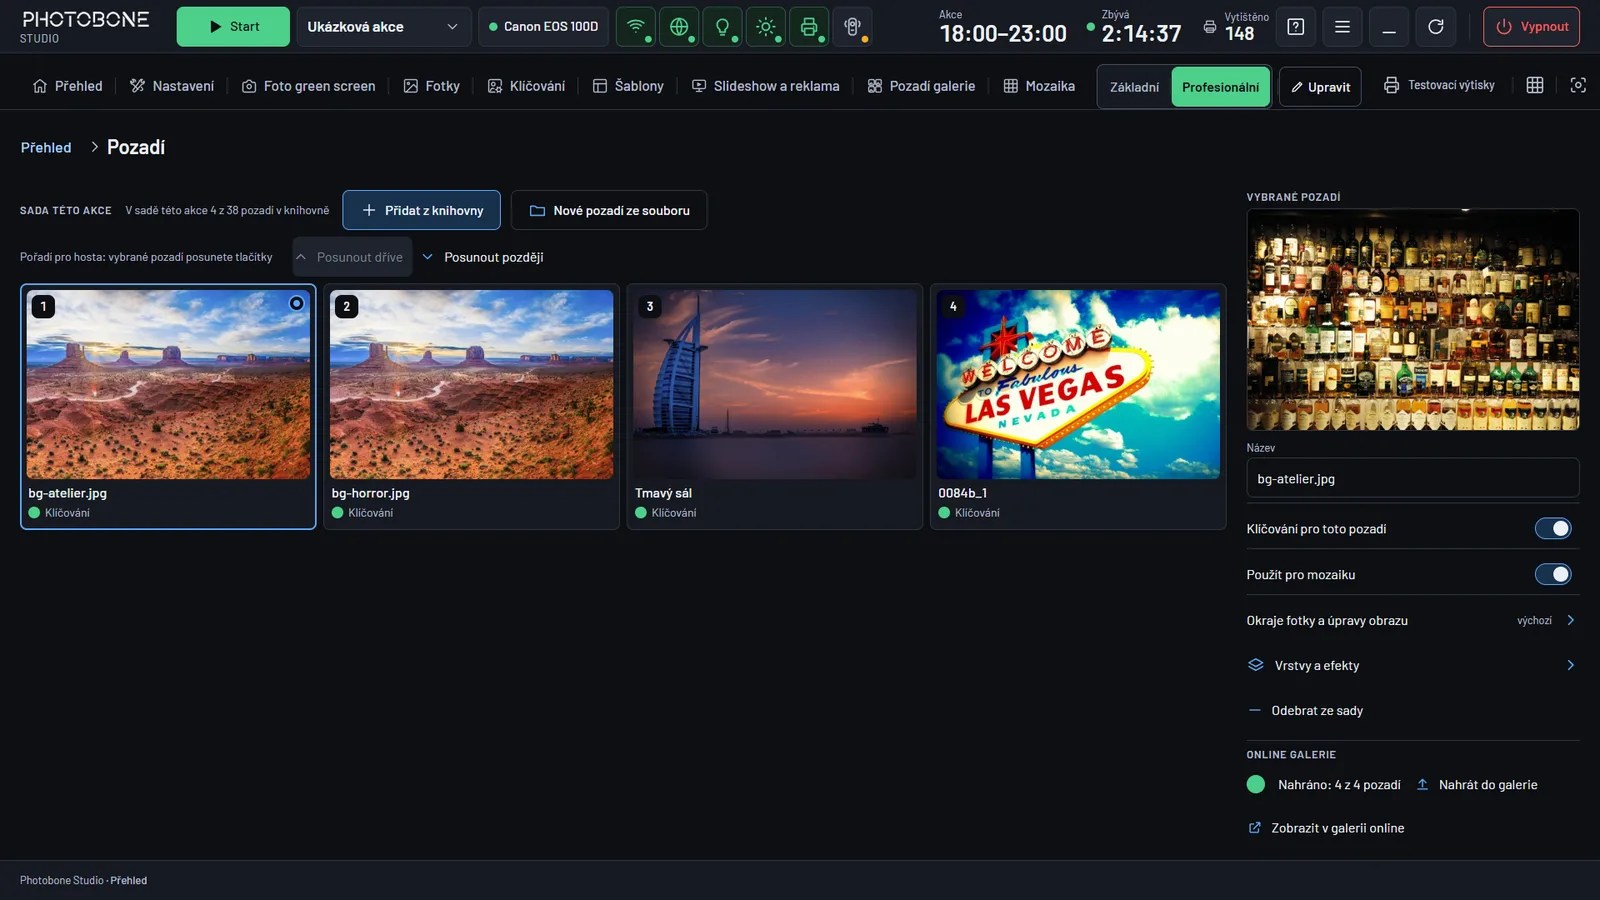Image resolution: width=1600 pixels, height=900 pixels.
Task: Click Posunout později button
Action: (x=483, y=257)
